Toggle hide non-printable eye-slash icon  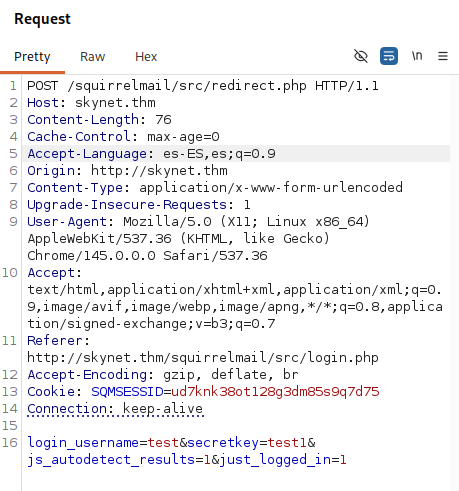click(361, 56)
